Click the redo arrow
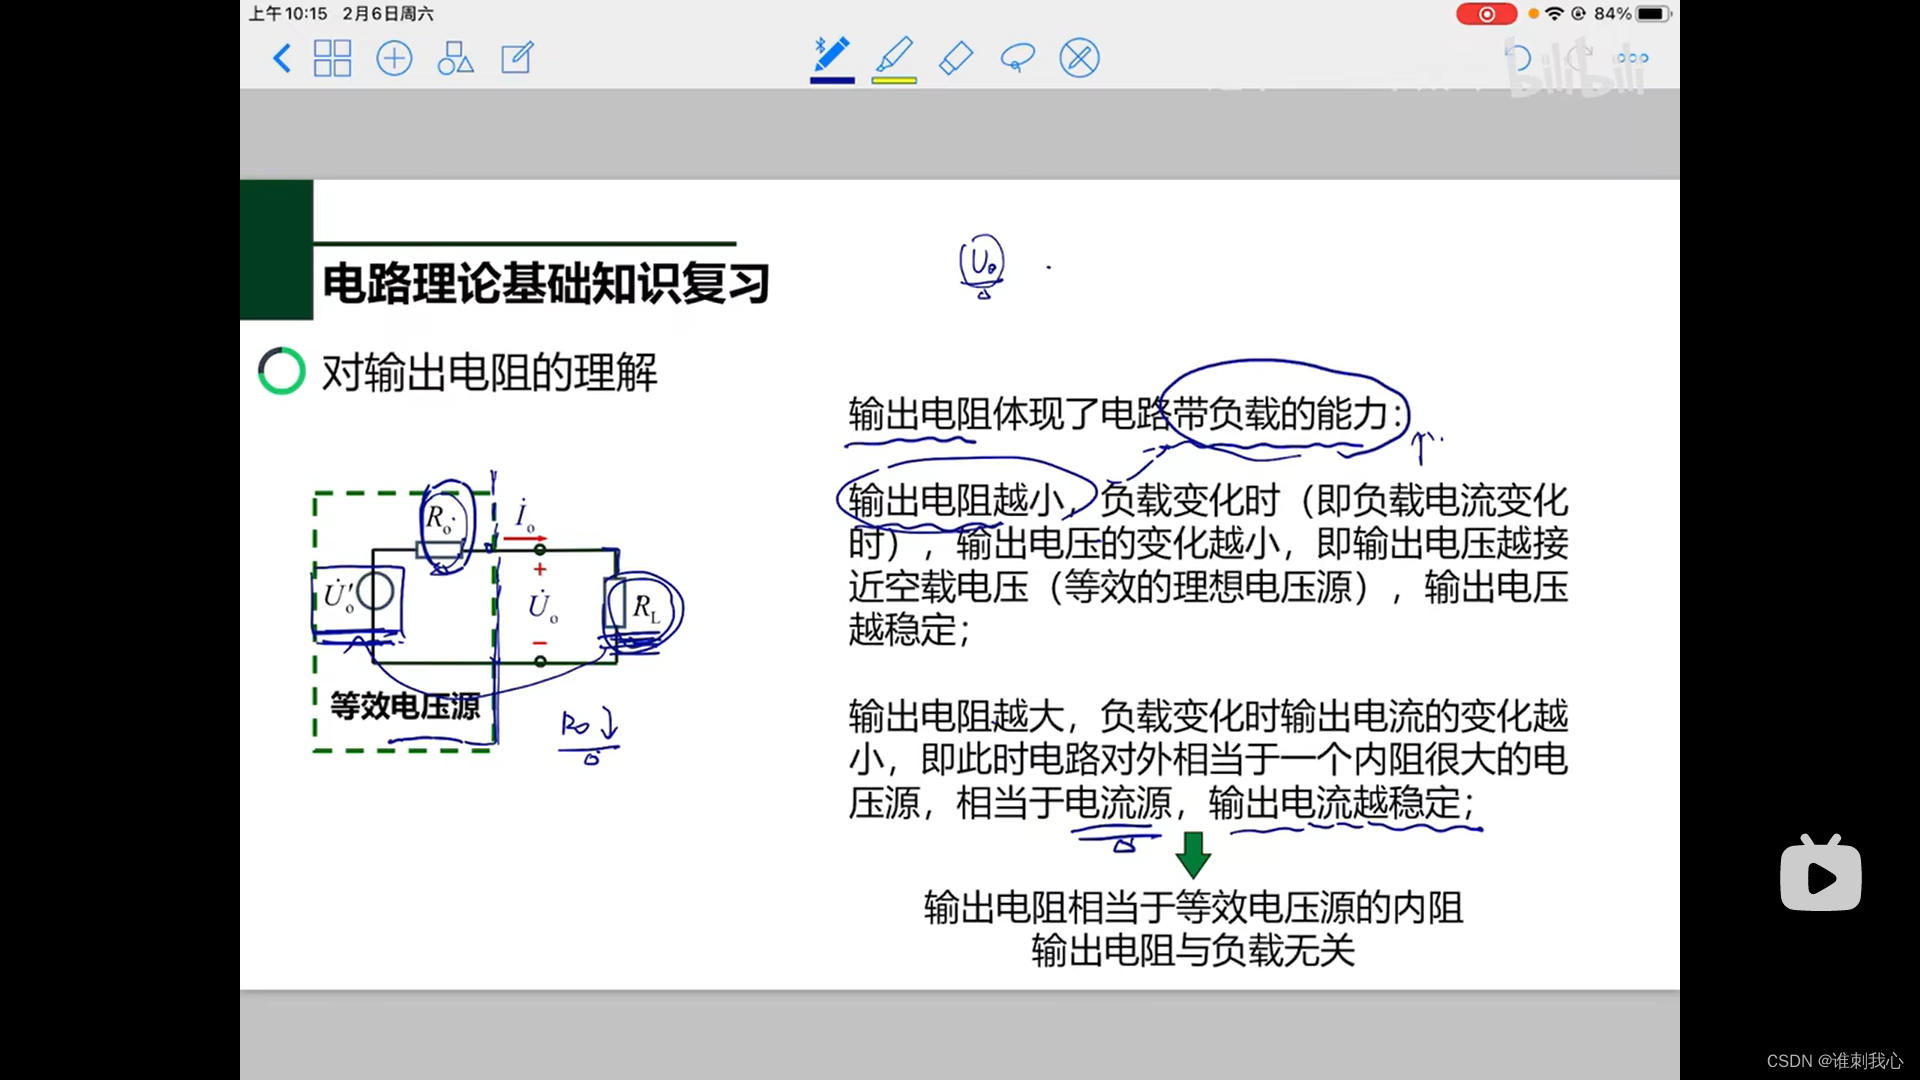The height and width of the screenshot is (1080, 1920). 1578,58
